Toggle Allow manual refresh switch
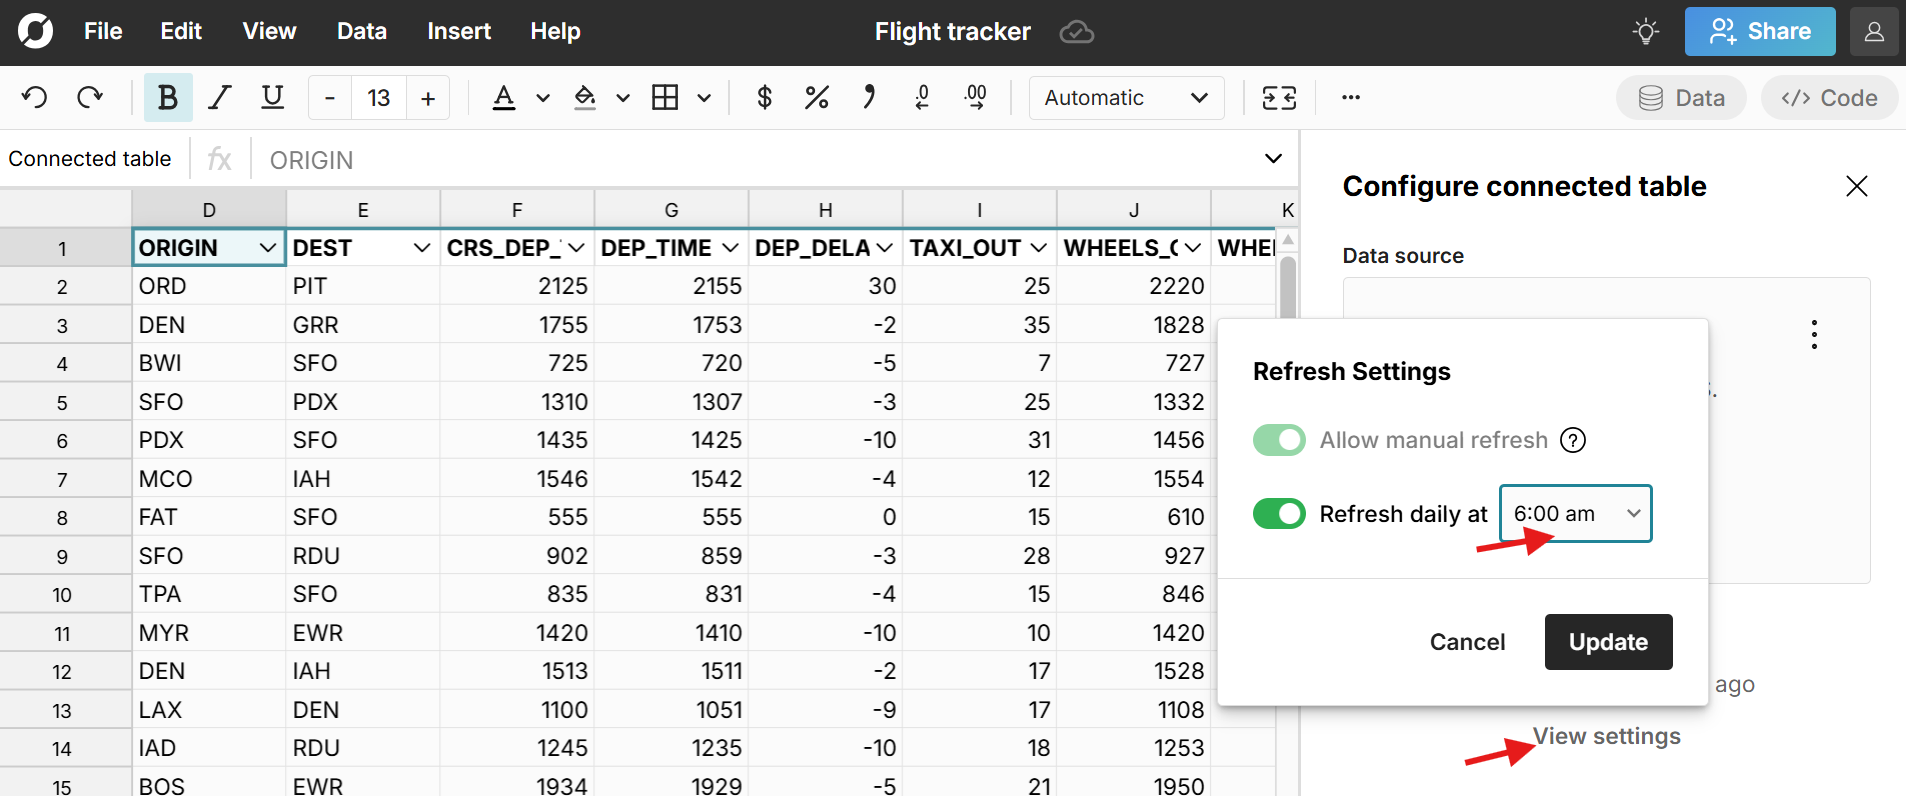Image resolution: width=1906 pixels, height=796 pixels. tap(1279, 440)
